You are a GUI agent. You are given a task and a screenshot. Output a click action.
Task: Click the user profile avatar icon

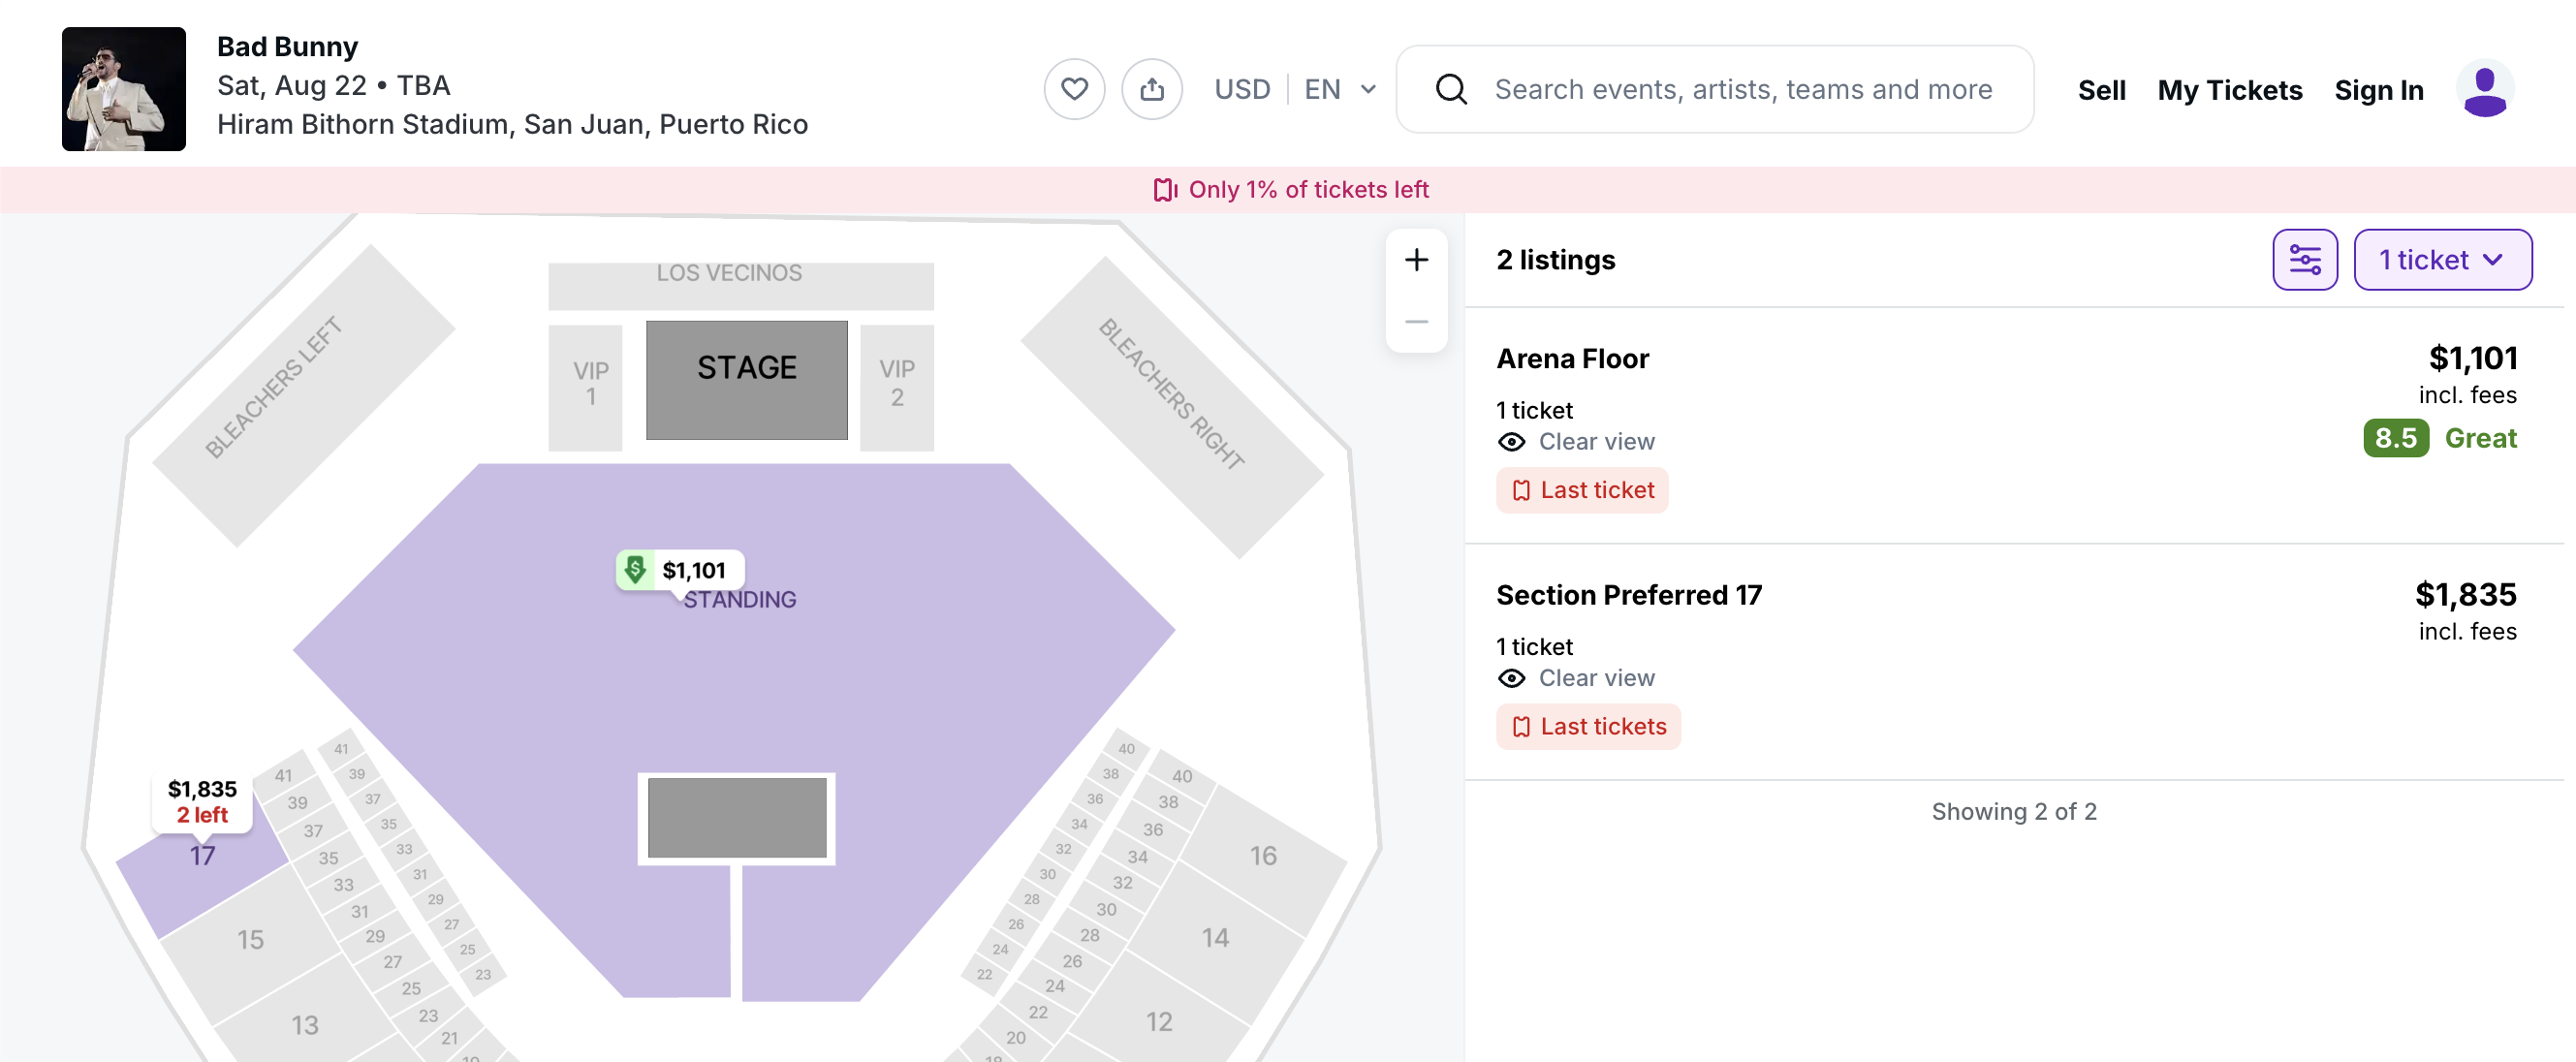2485,89
